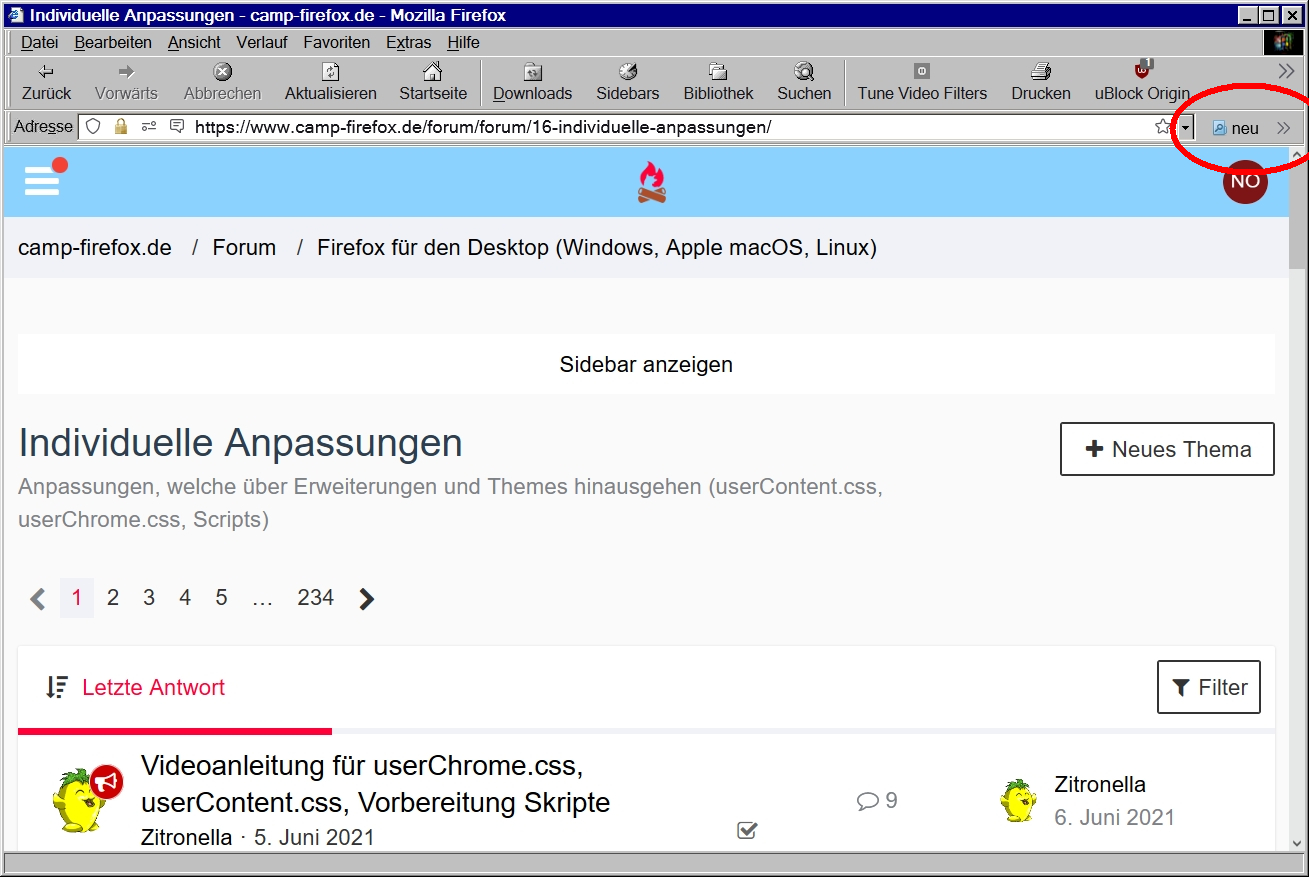Open the Filter button
The height and width of the screenshot is (877, 1309).
(x=1208, y=687)
